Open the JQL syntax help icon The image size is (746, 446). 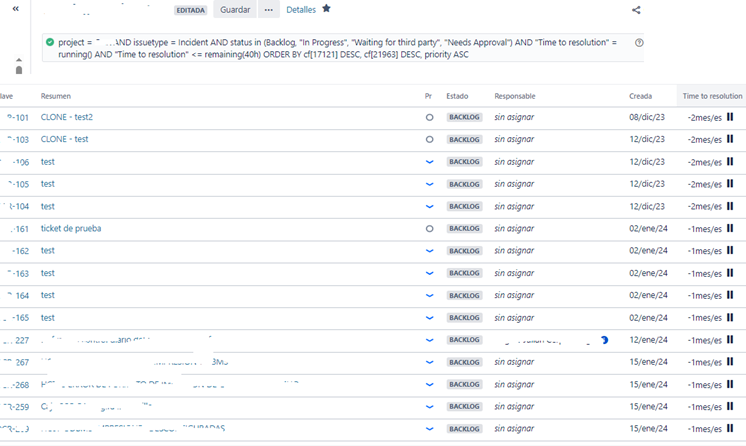[x=639, y=42]
